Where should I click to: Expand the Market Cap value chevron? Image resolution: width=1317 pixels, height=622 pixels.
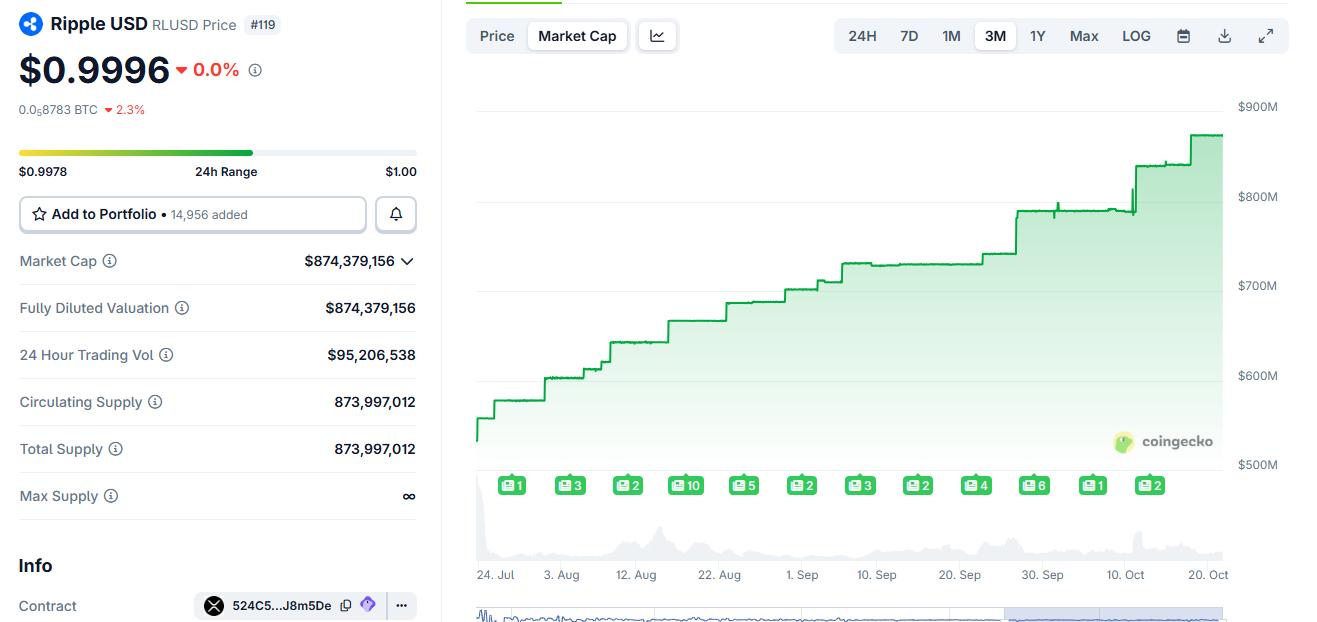click(x=407, y=261)
